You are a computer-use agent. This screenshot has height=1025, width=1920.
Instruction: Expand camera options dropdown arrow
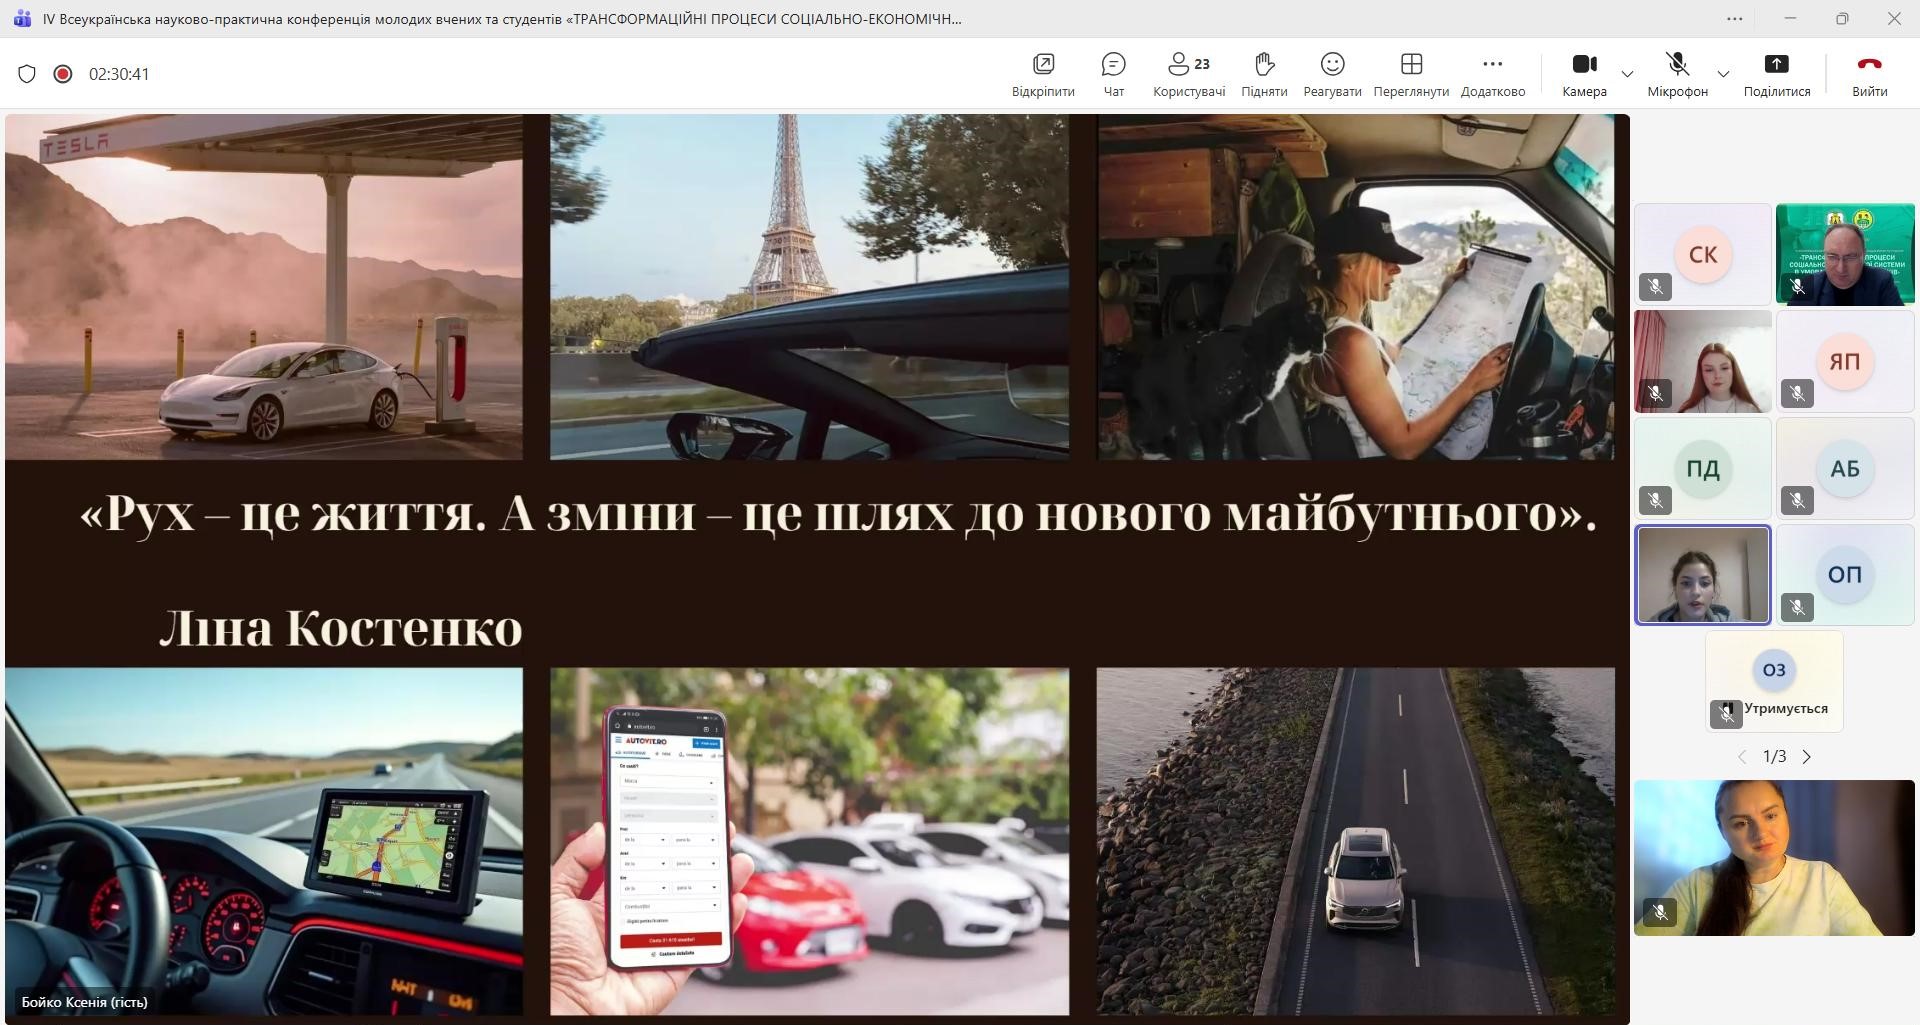click(x=1627, y=74)
